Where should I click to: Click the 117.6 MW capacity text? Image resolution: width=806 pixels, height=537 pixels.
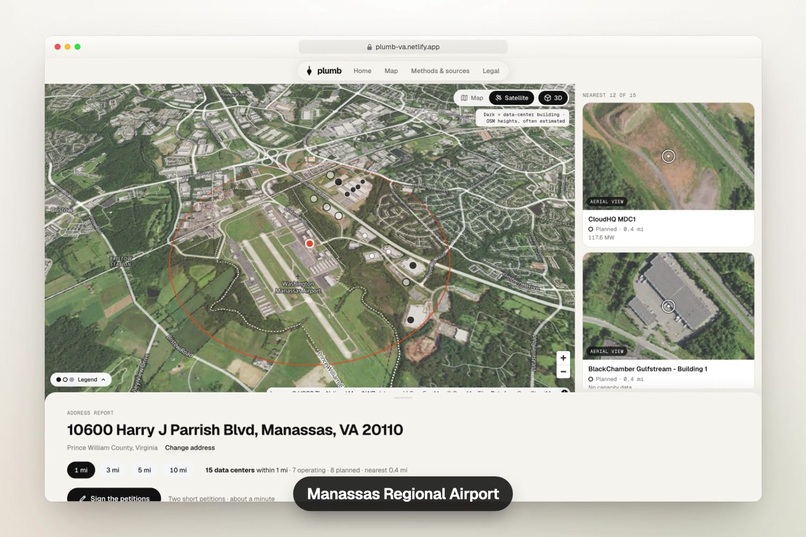pyautogui.click(x=601, y=238)
